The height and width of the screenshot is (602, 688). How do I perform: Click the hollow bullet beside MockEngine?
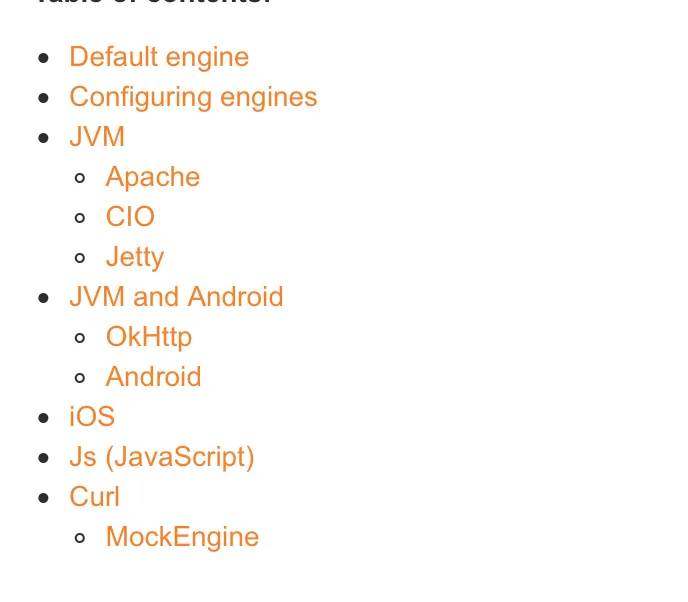click(80, 538)
